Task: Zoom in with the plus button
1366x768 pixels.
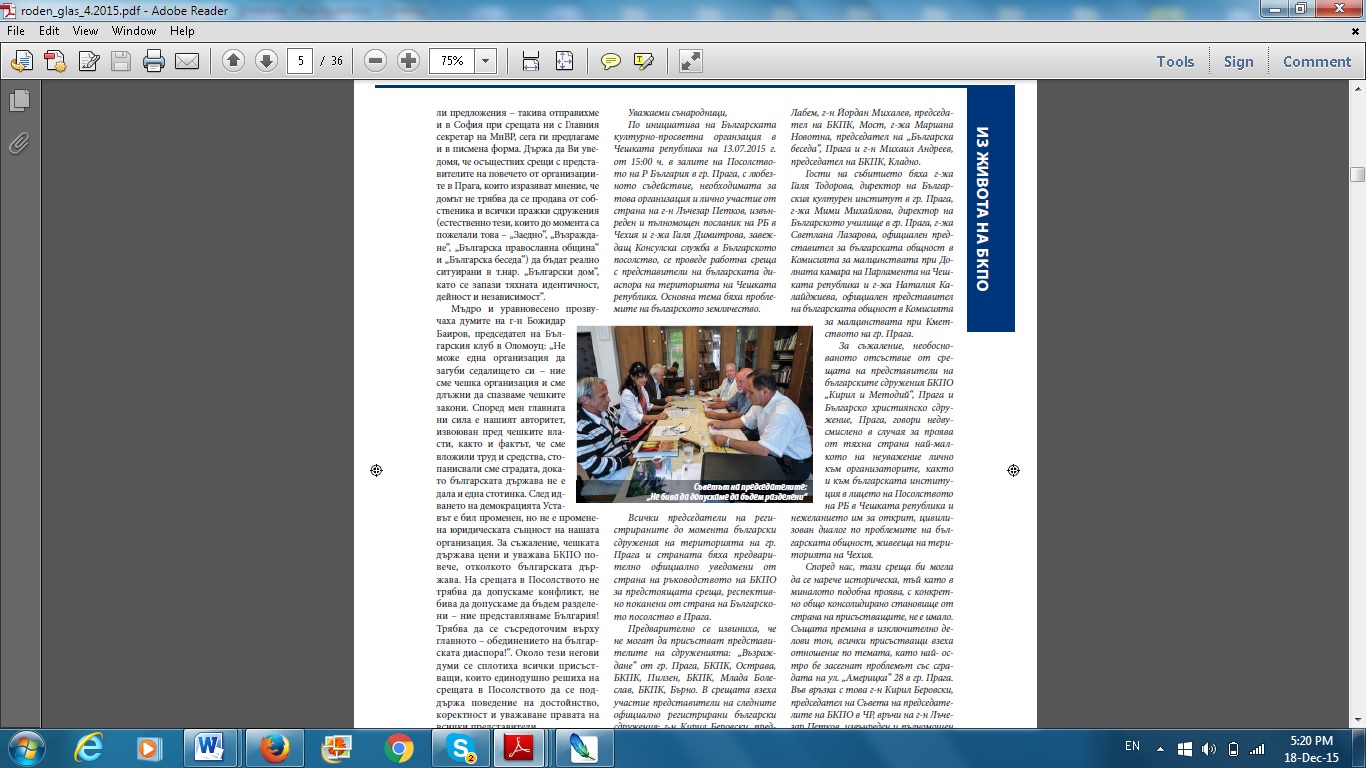Action: click(x=408, y=61)
